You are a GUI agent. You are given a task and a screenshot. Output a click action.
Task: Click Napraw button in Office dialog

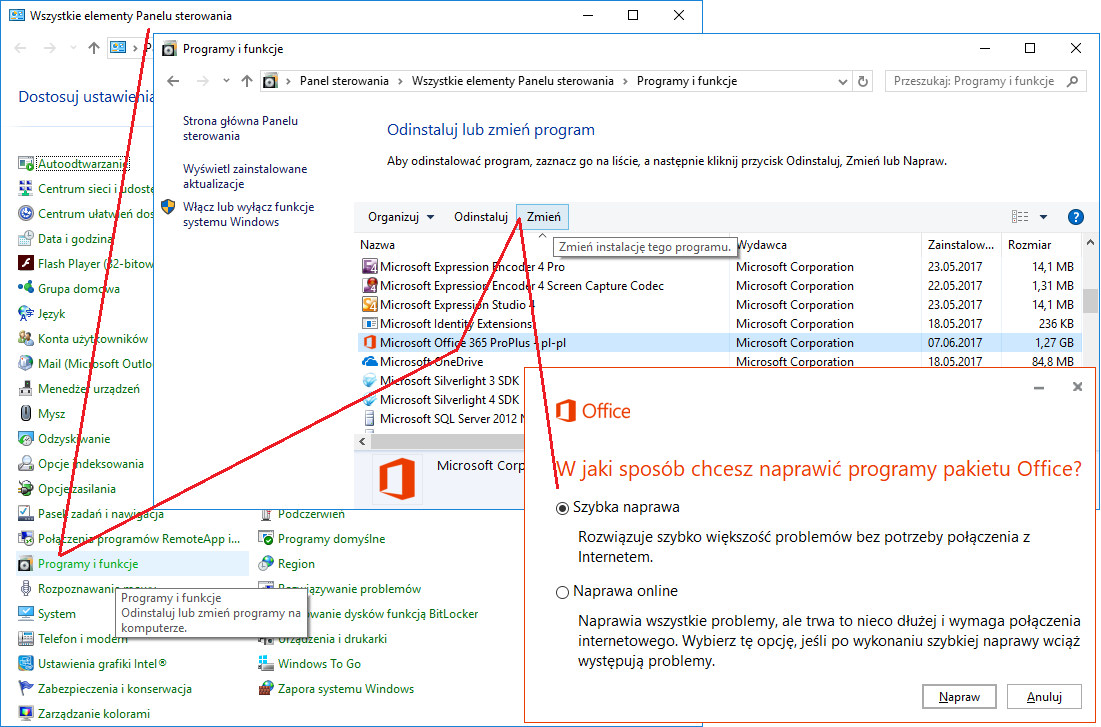coord(959,697)
